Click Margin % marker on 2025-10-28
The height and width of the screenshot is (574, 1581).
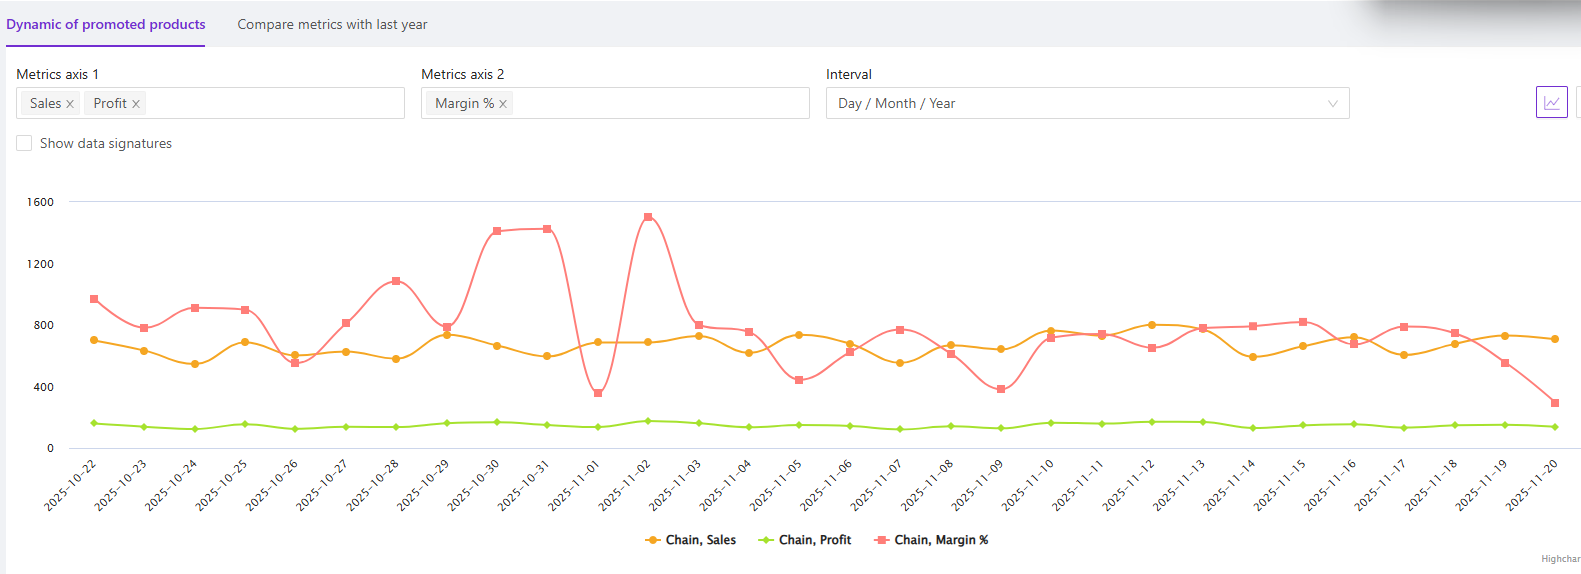(396, 281)
